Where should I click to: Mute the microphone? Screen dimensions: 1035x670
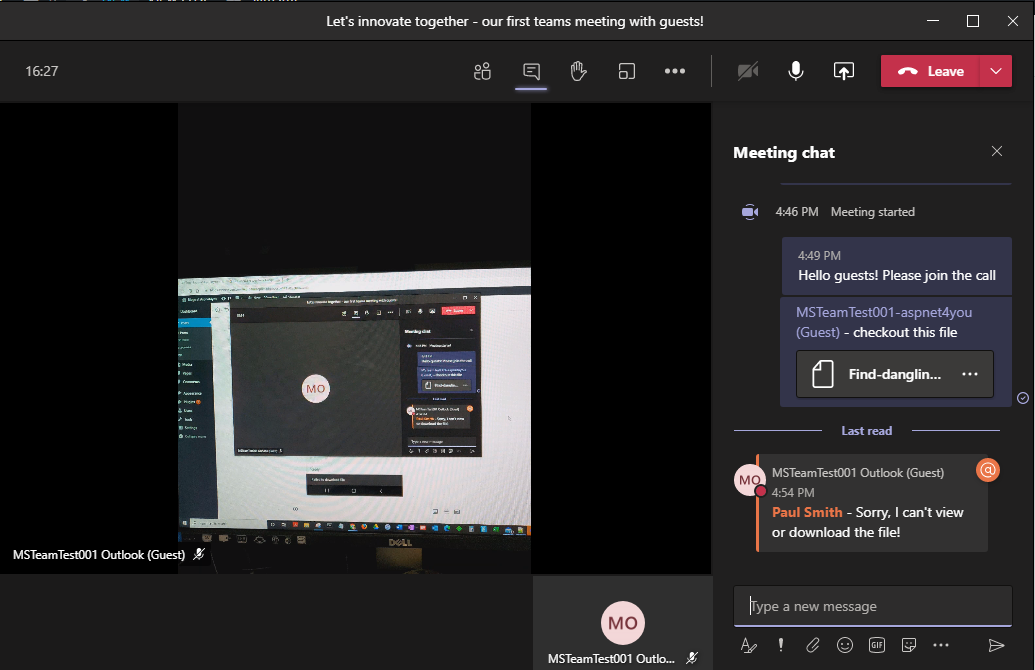(x=796, y=71)
